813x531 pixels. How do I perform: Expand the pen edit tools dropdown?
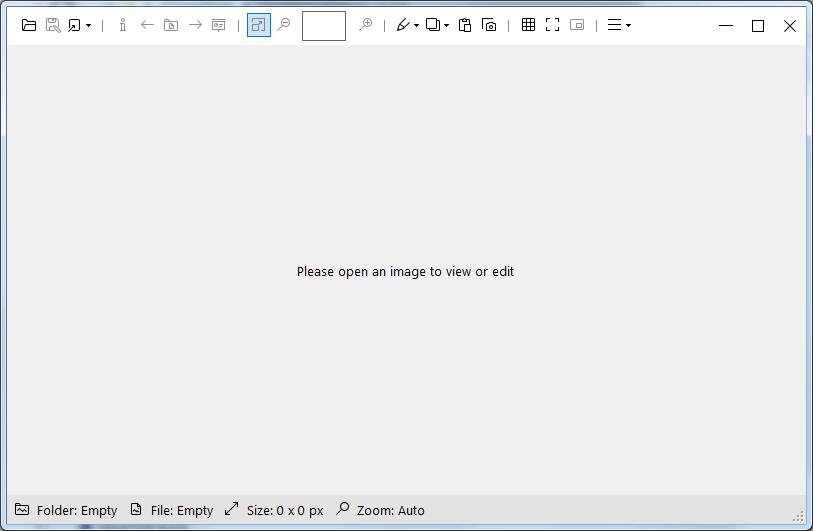(x=416, y=26)
